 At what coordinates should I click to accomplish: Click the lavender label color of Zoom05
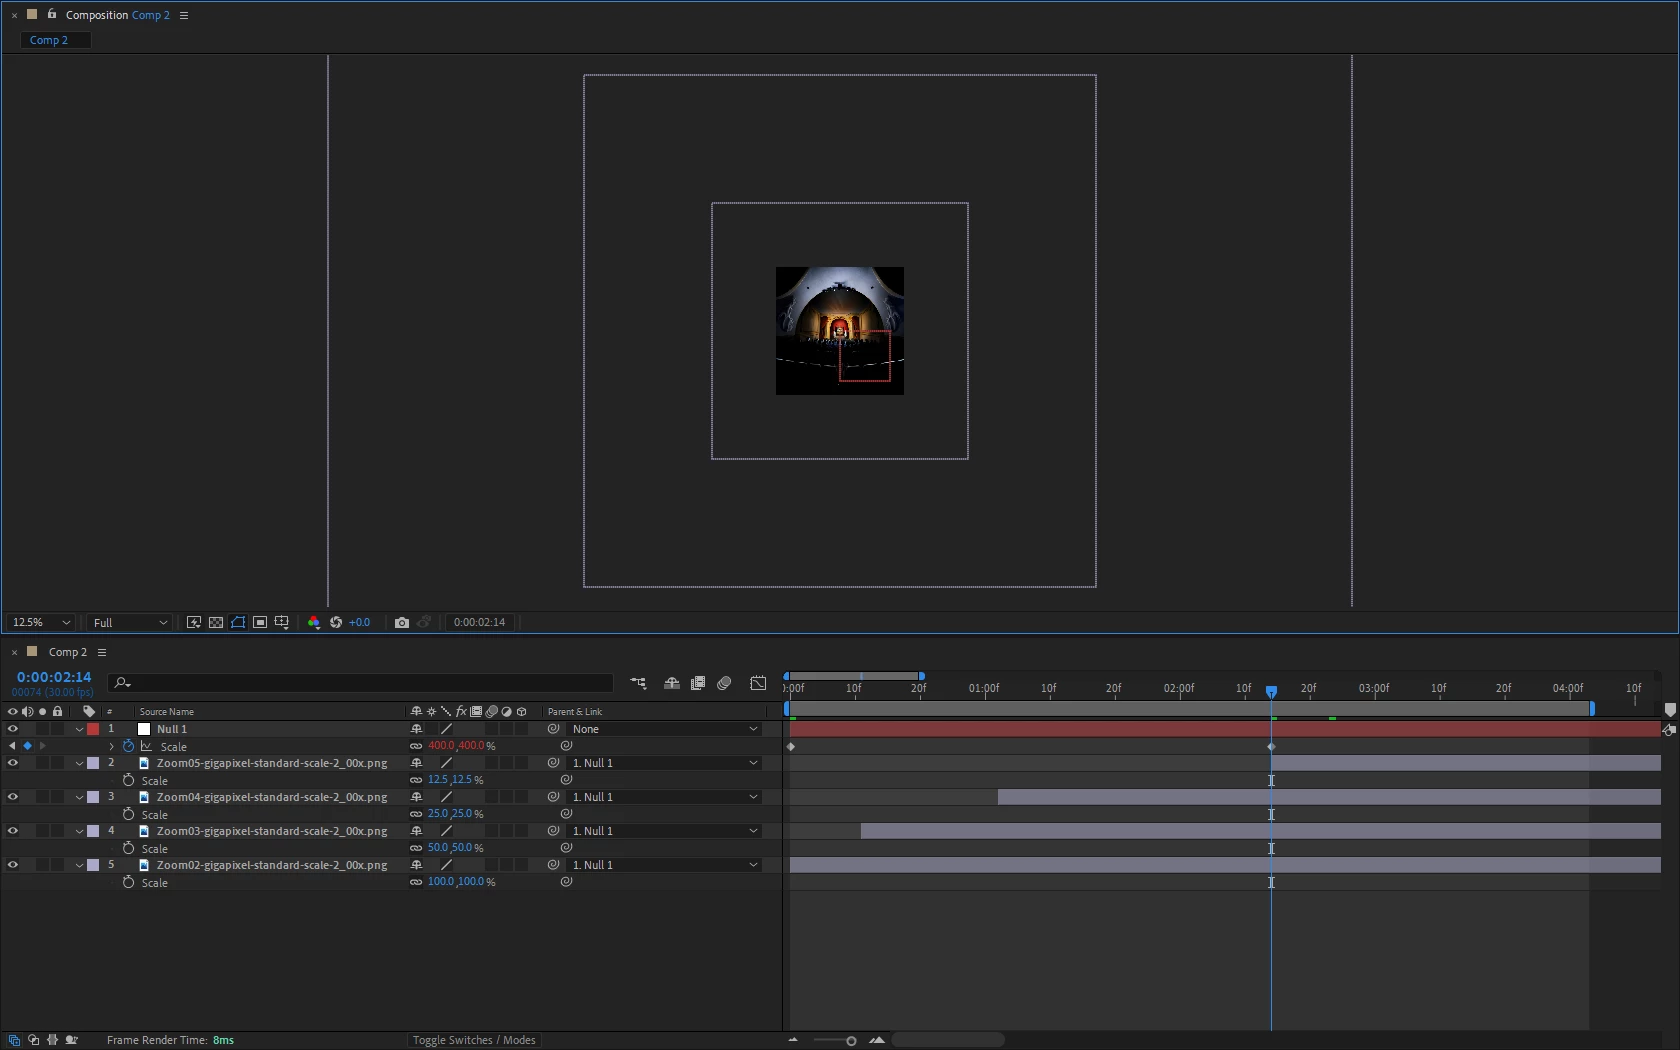[93, 763]
